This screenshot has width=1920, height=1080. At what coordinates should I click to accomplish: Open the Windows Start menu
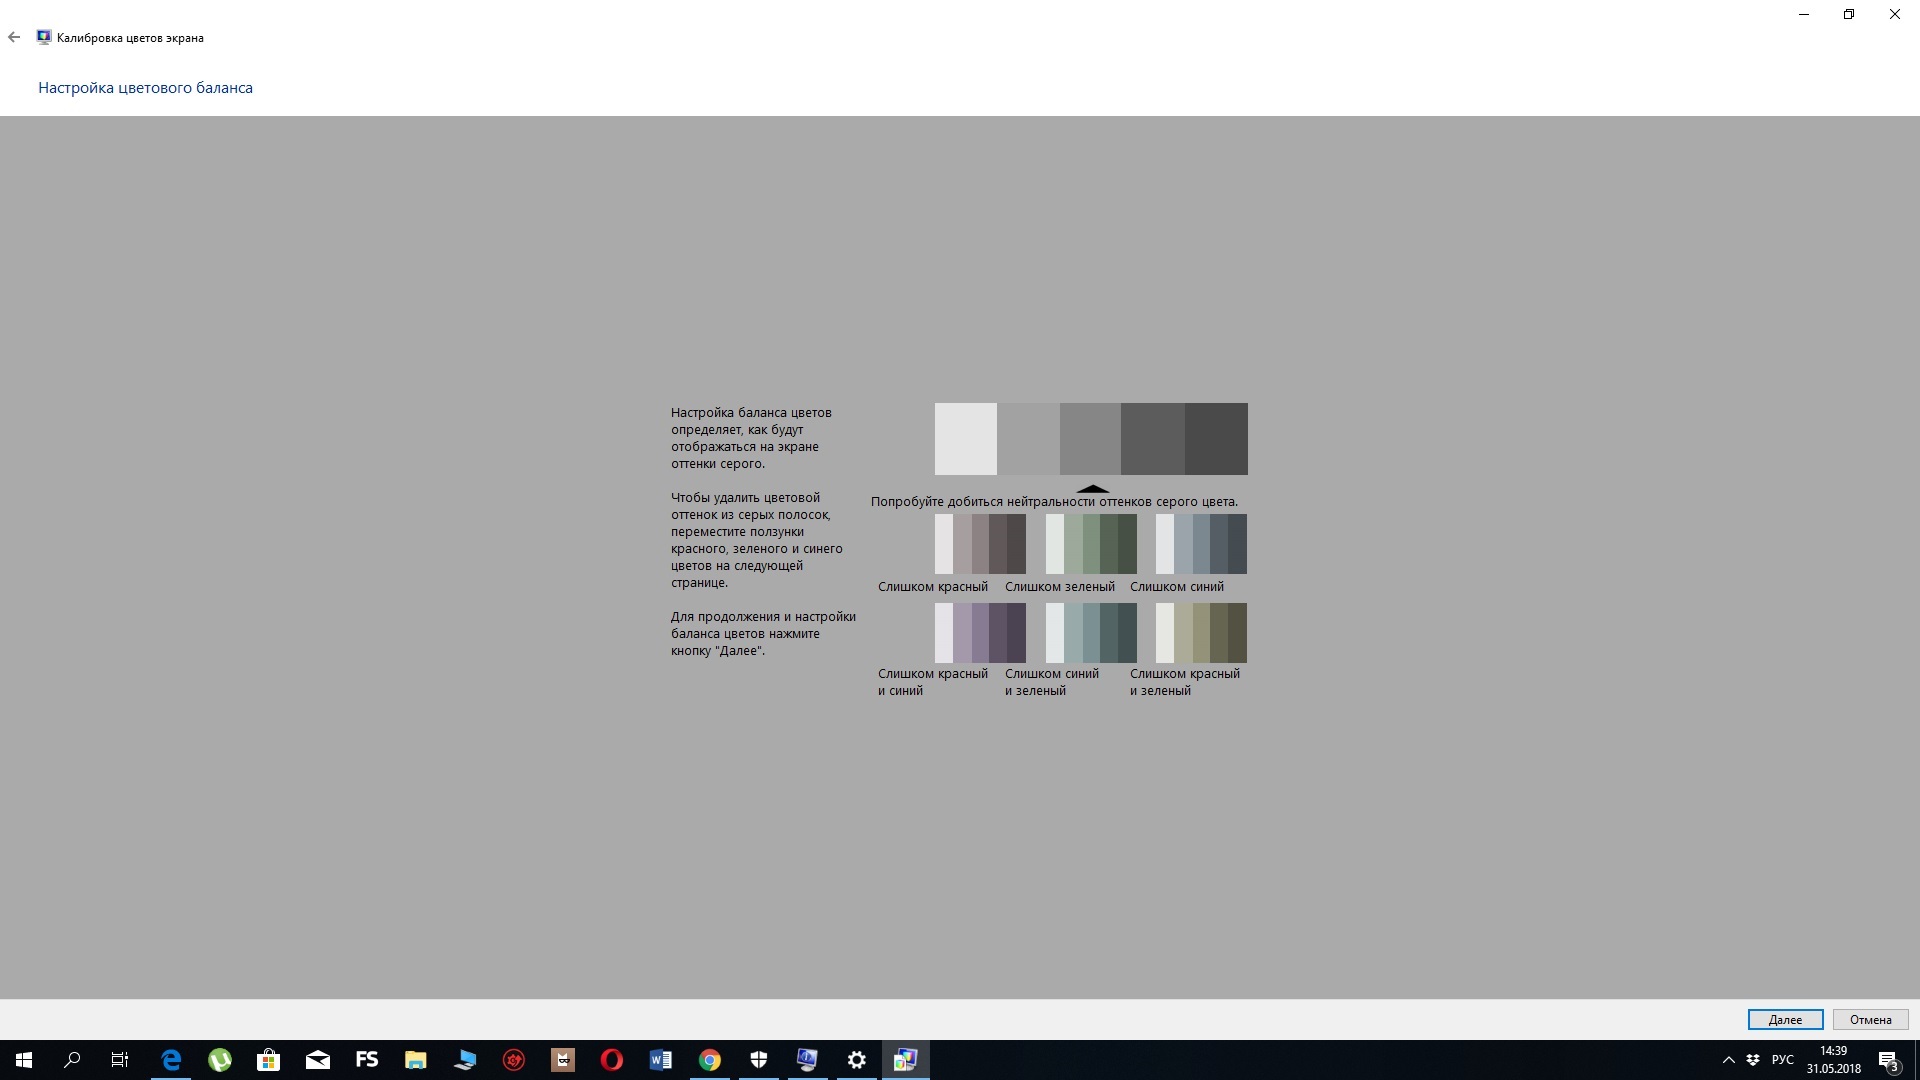pyautogui.click(x=24, y=1060)
